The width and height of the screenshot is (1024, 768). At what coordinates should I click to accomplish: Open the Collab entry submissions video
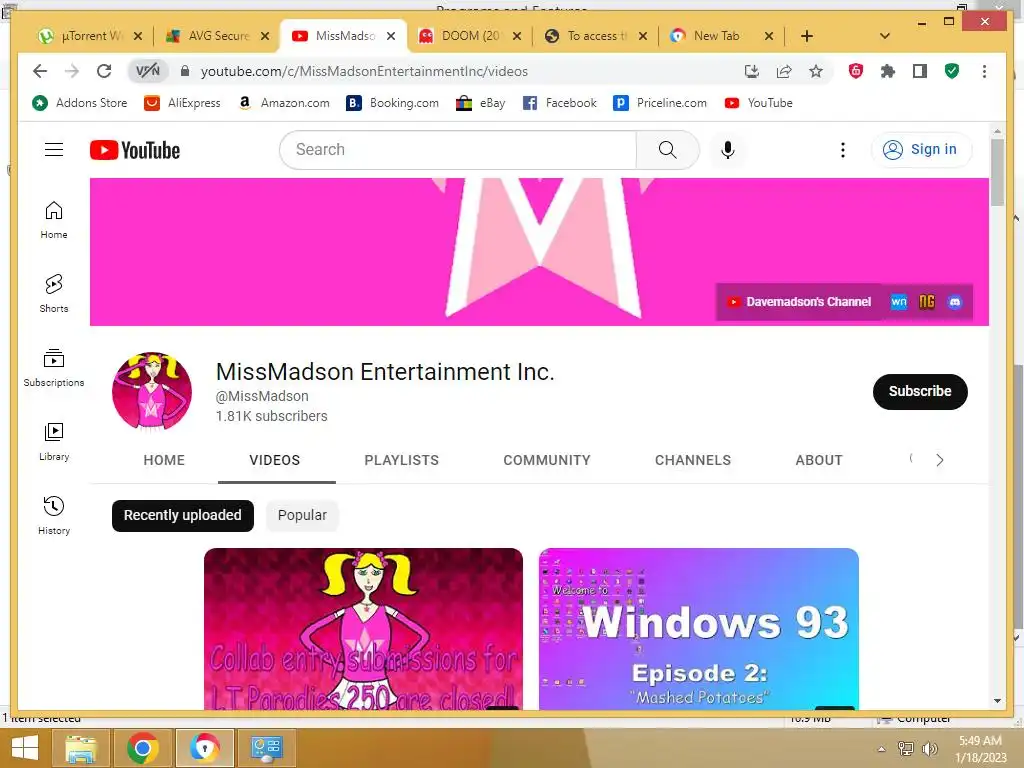363,629
